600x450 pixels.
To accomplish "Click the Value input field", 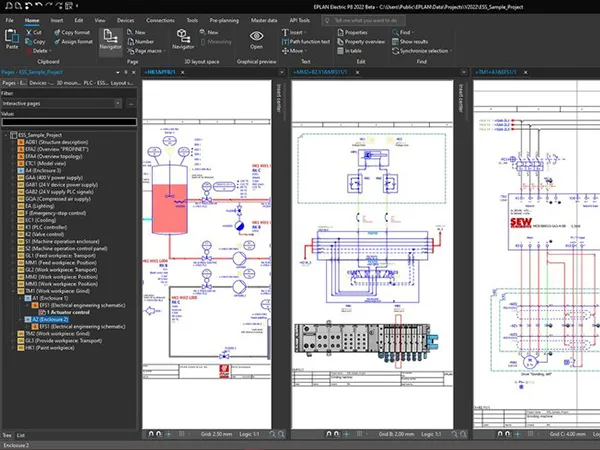I will point(66,122).
